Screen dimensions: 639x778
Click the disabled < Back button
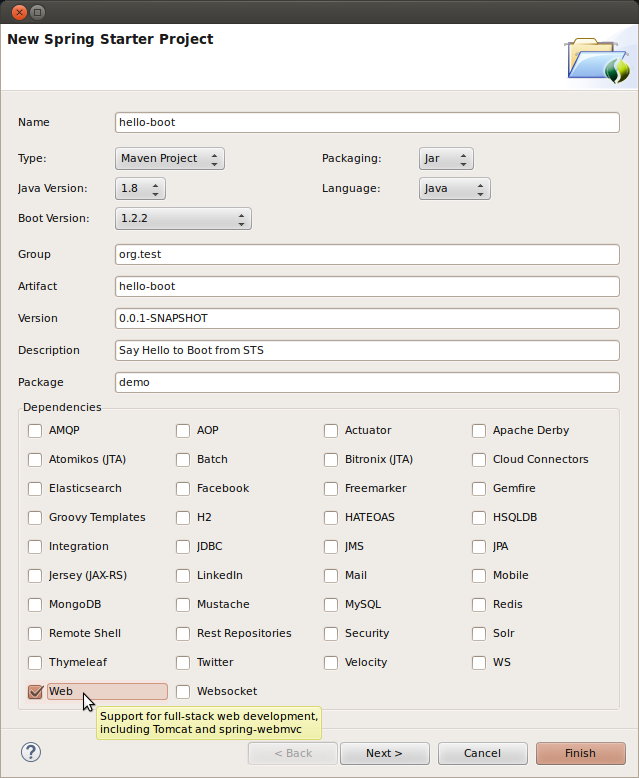point(293,753)
